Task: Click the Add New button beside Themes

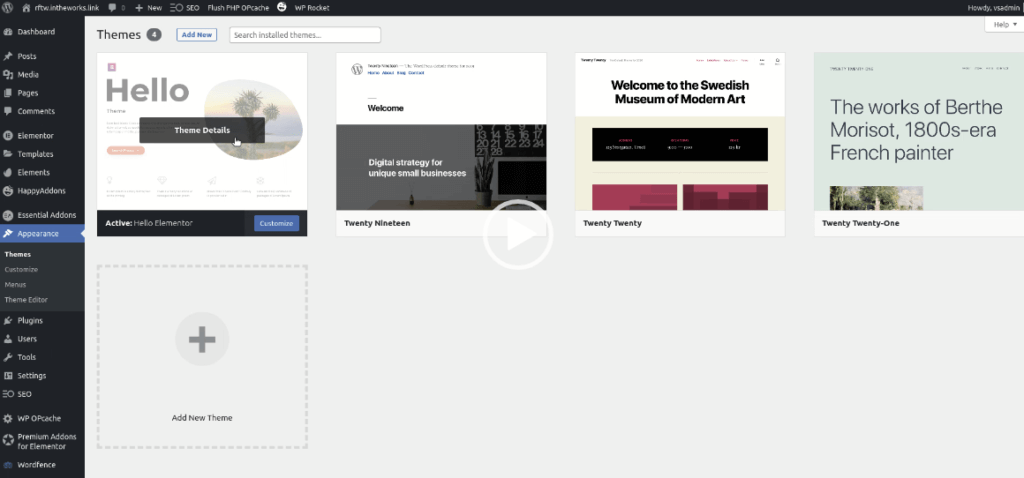Action: tap(197, 35)
